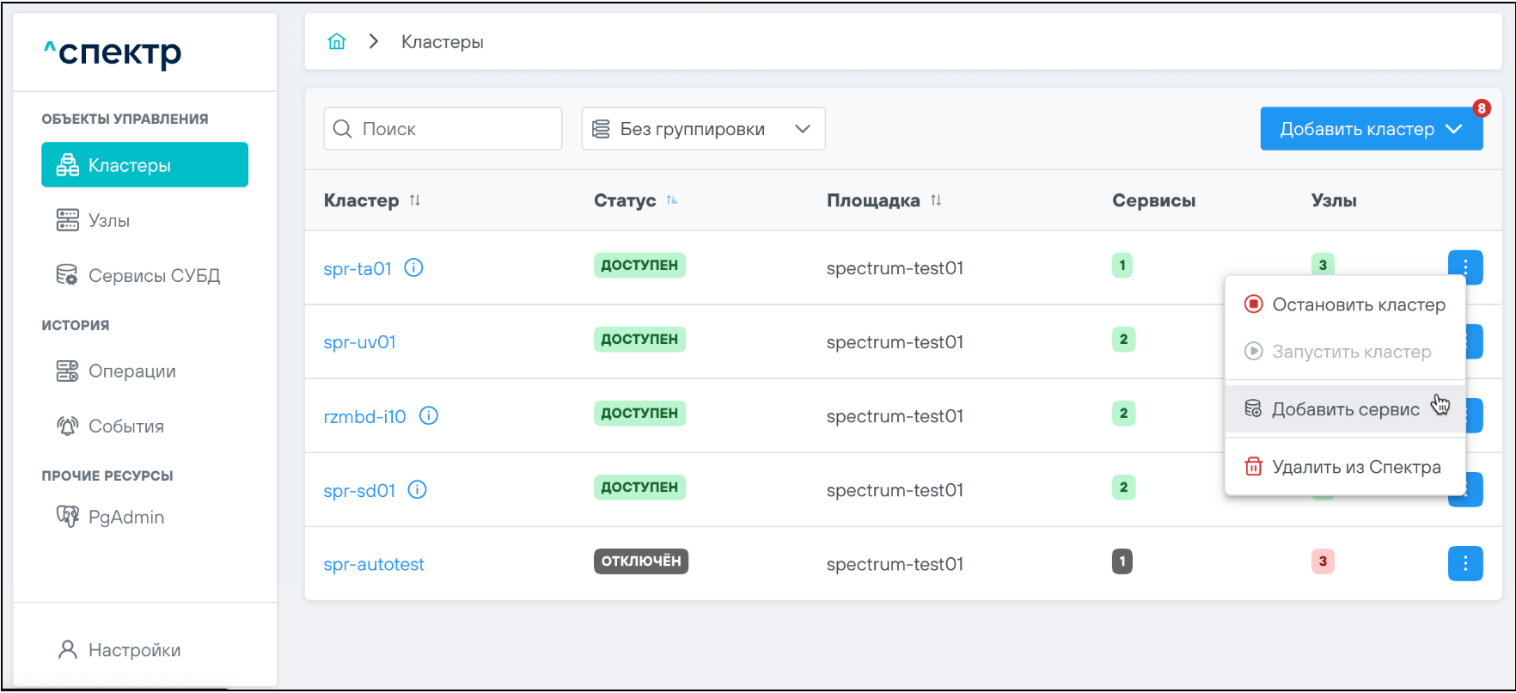Click the home breadcrumb icon
The image size is (1516, 693).
click(x=337, y=42)
